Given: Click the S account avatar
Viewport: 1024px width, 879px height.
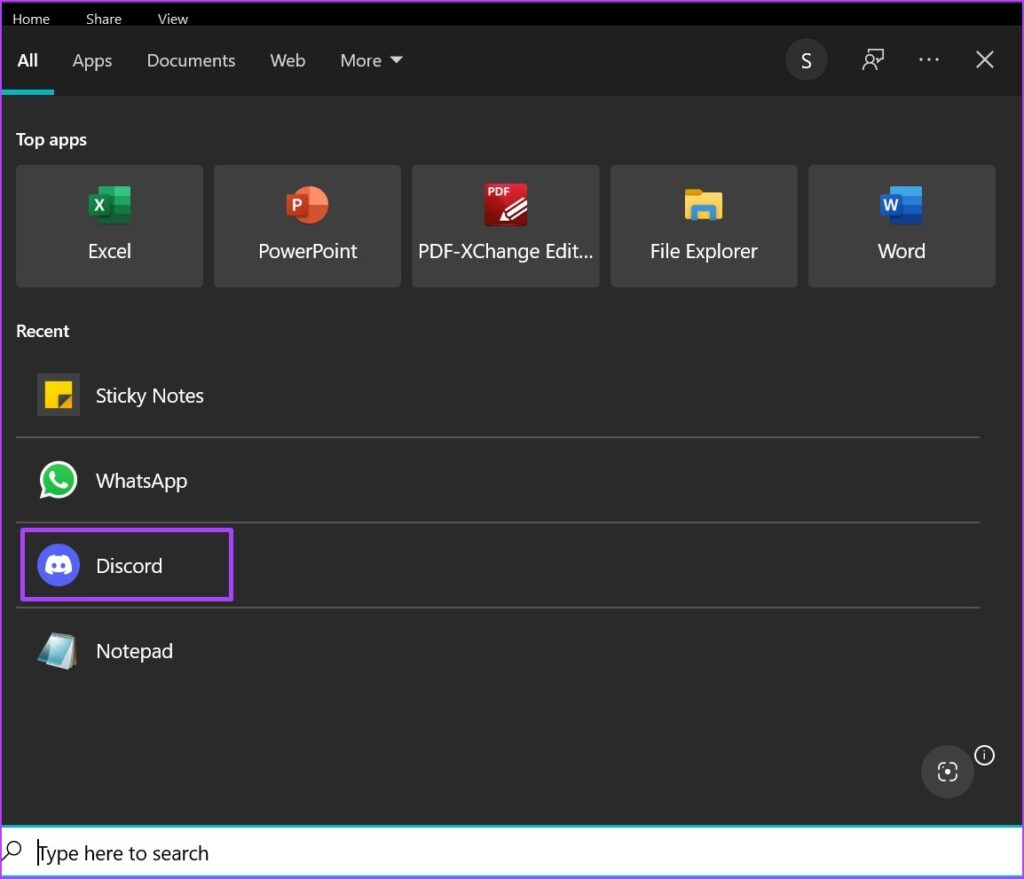Looking at the screenshot, I should coord(806,60).
